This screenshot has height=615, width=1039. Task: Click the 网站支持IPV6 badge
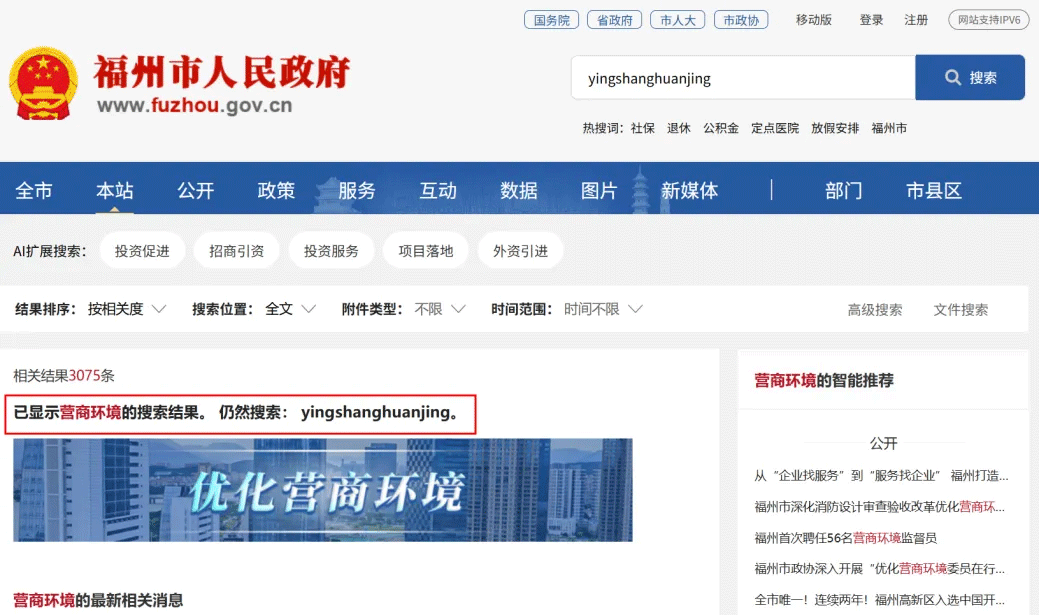[988, 19]
